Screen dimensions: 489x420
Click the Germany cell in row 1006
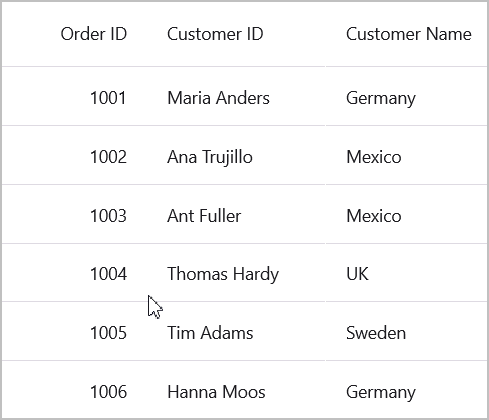pos(406,389)
